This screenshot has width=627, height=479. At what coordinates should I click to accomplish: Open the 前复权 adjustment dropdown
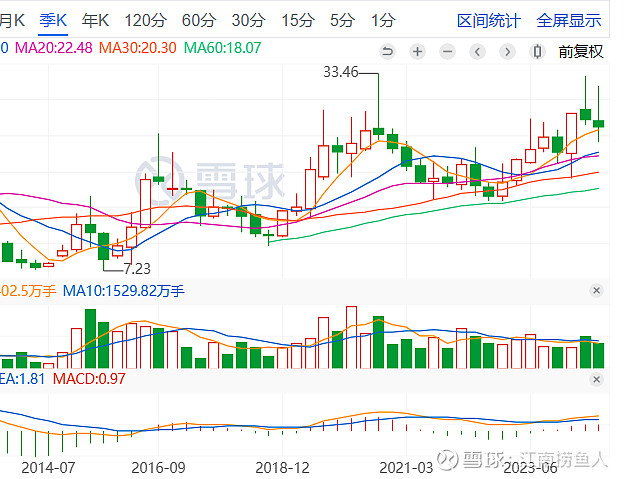[581, 52]
